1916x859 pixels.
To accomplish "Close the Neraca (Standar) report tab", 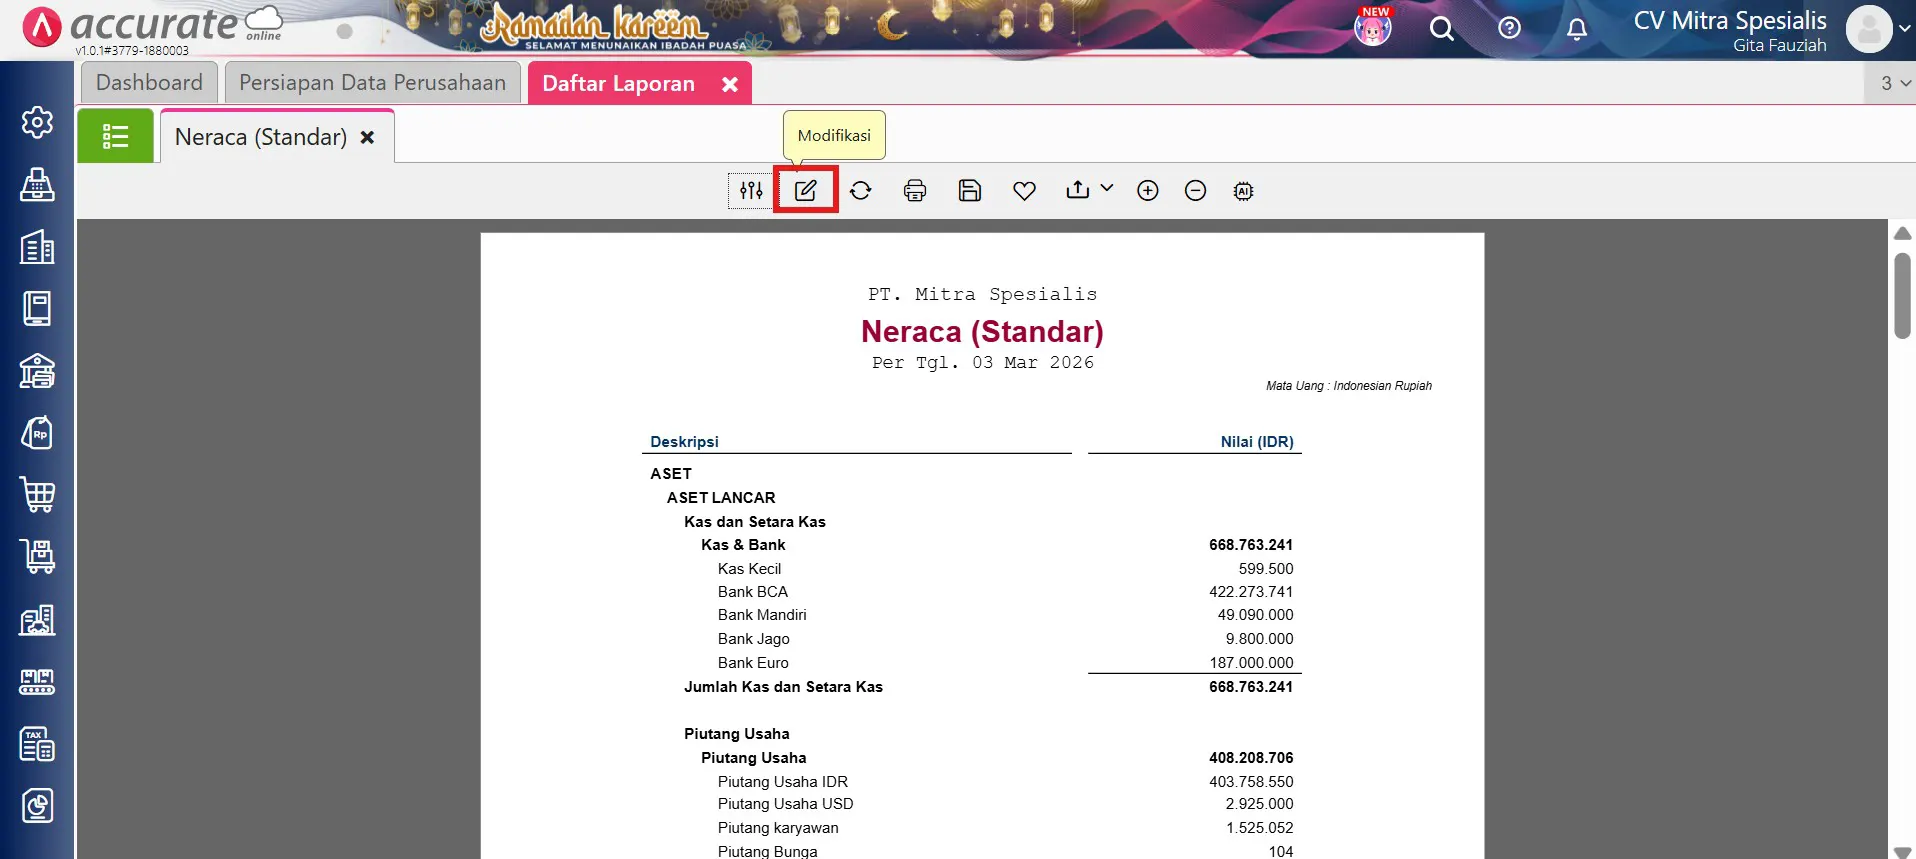I will click(x=368, y=137).
